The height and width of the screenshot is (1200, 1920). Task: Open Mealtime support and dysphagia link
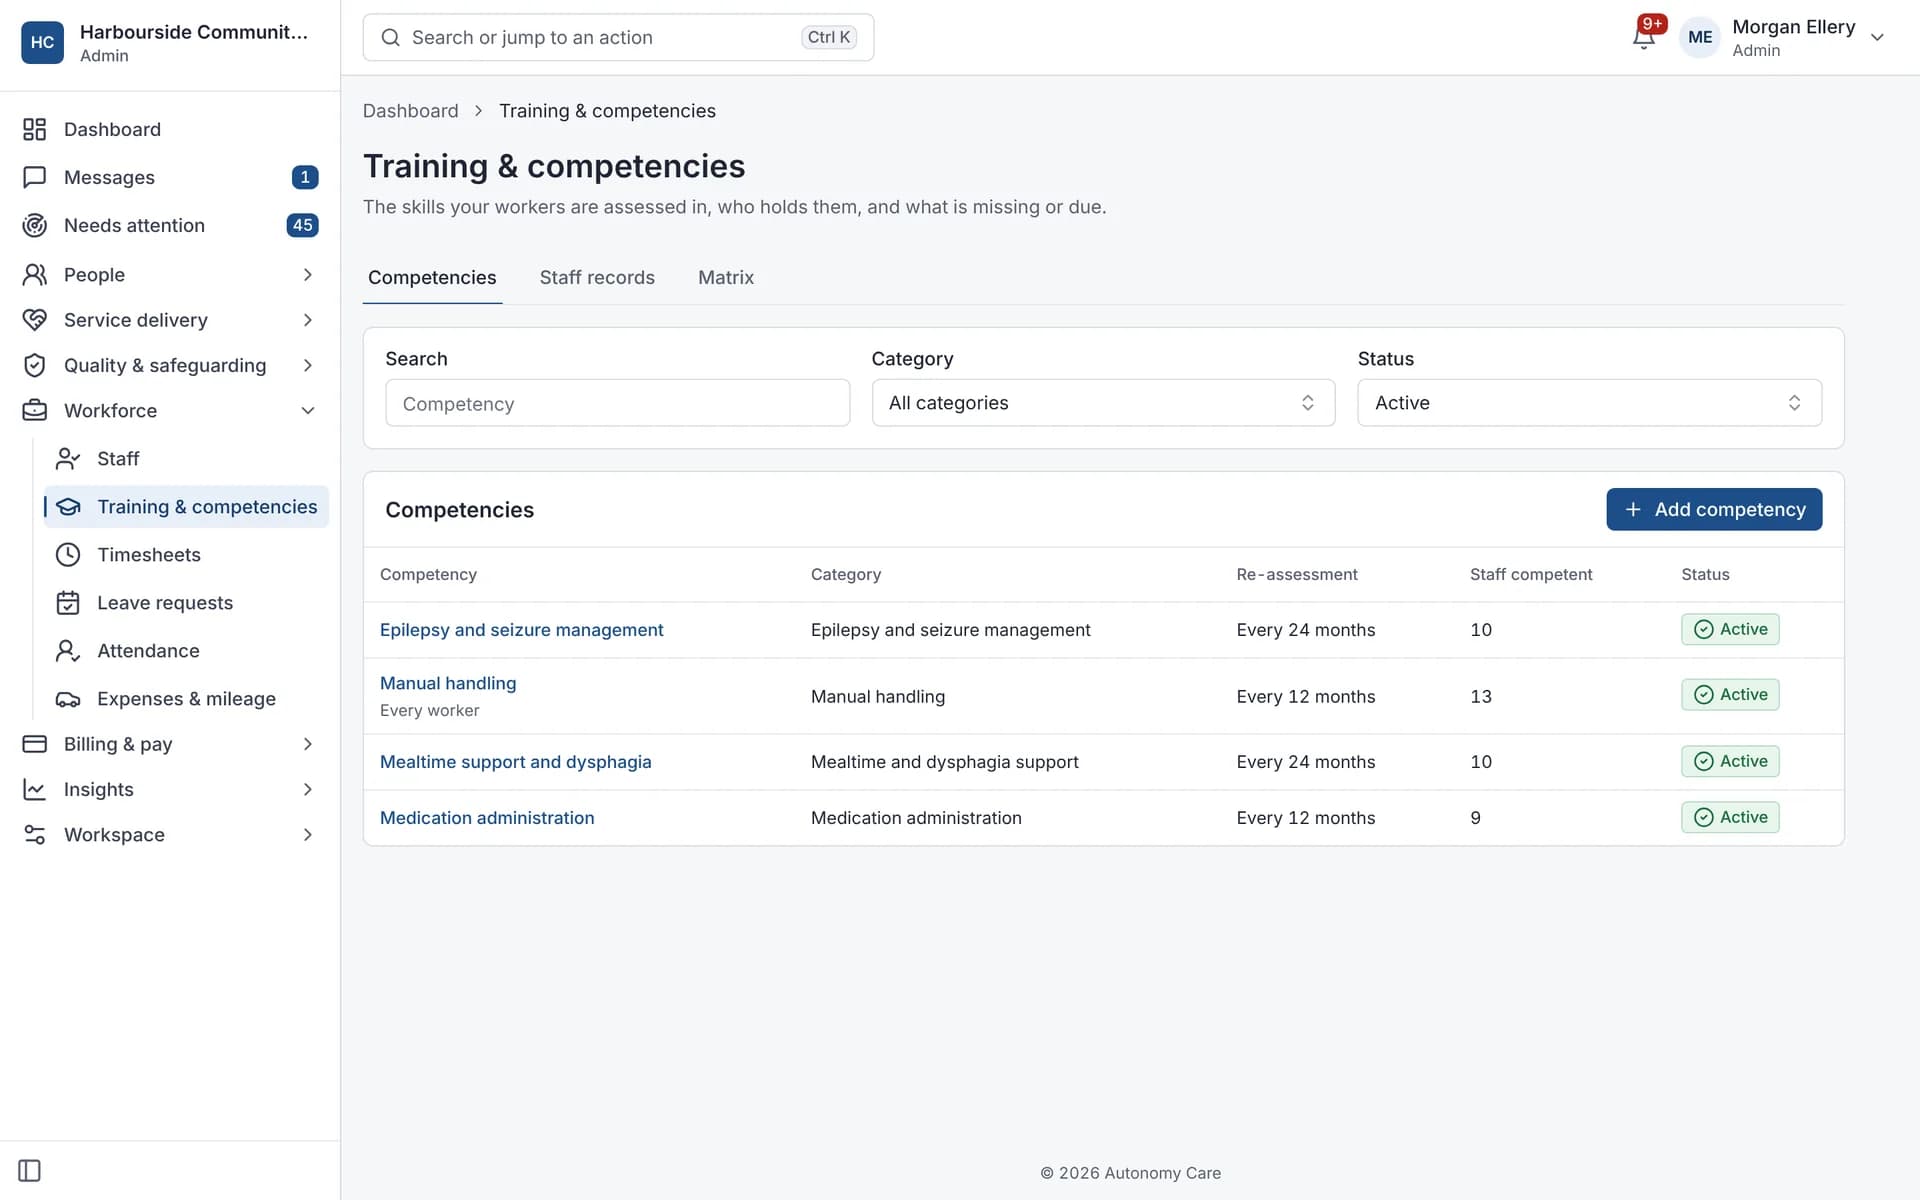[x=515, y=761]
